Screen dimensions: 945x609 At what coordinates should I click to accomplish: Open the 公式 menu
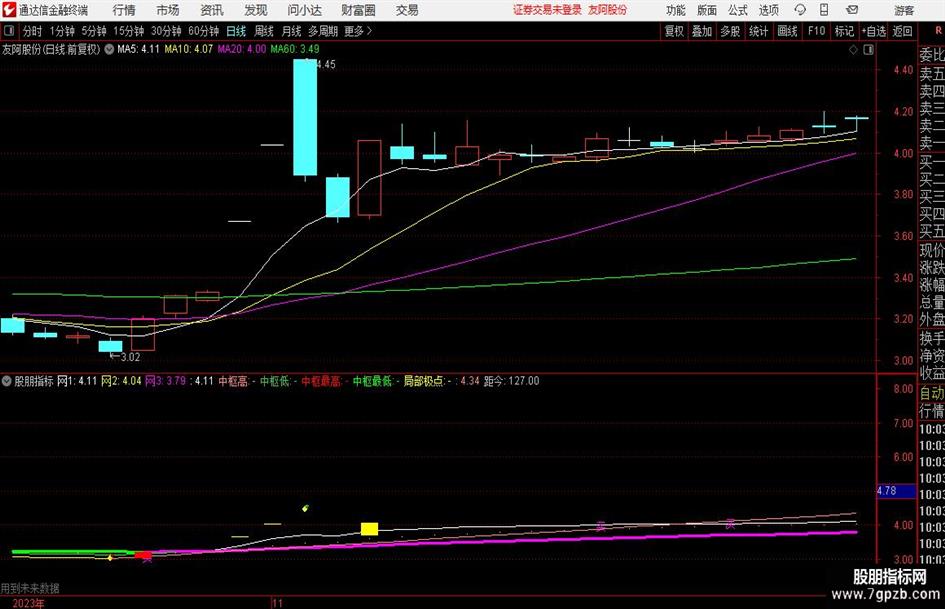[737, 10]
